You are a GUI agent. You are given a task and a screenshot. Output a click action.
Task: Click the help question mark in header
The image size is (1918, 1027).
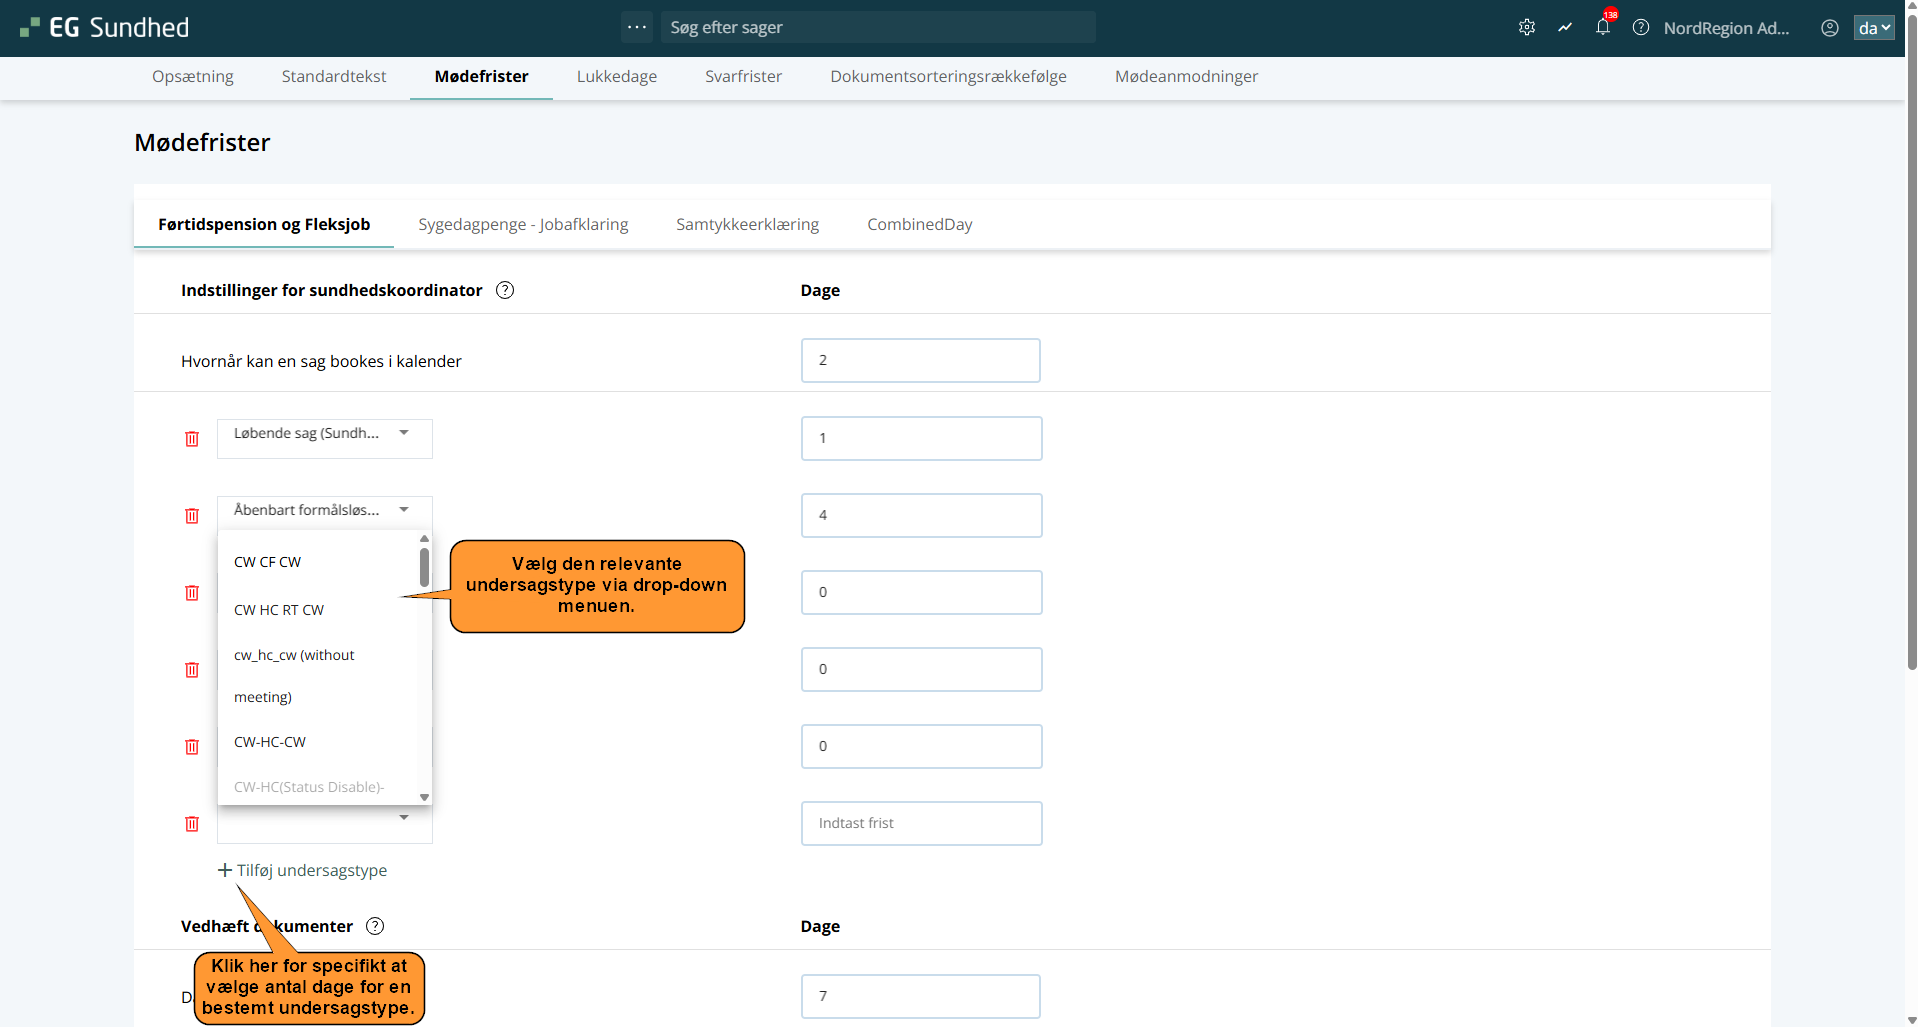pos(1641,28)
